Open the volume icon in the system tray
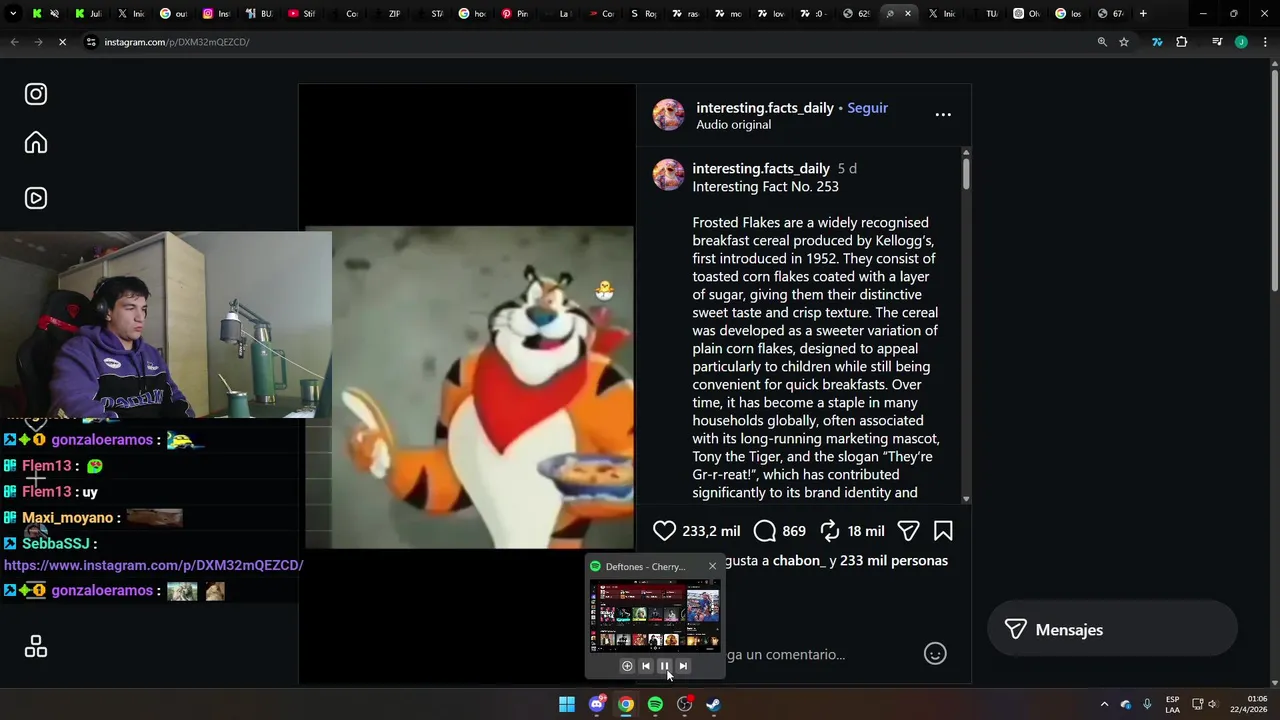 1212,704
